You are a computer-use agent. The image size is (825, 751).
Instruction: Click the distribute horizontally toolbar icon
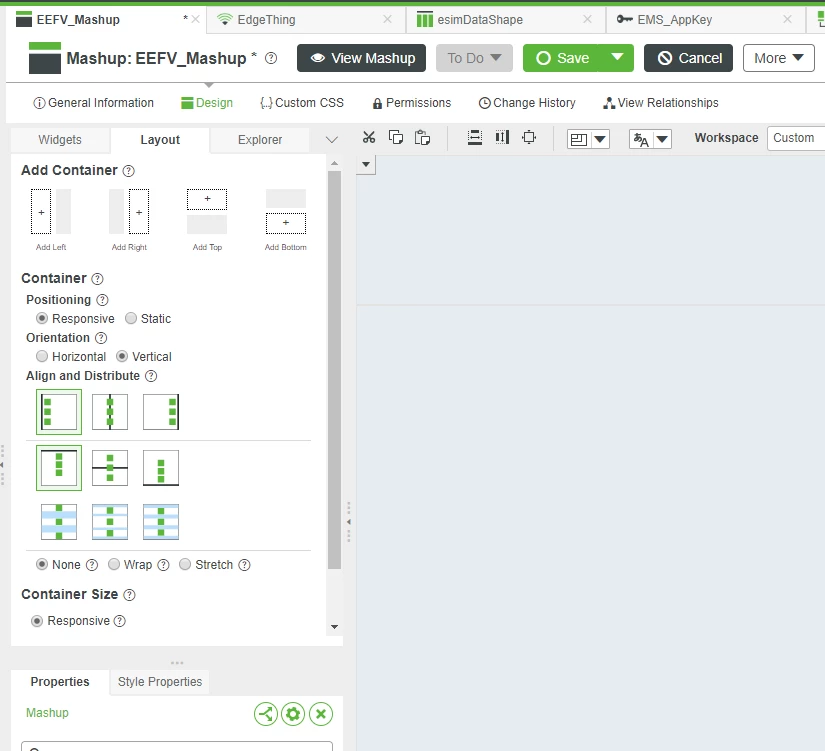pyautogui.click(x=502, y=138)
